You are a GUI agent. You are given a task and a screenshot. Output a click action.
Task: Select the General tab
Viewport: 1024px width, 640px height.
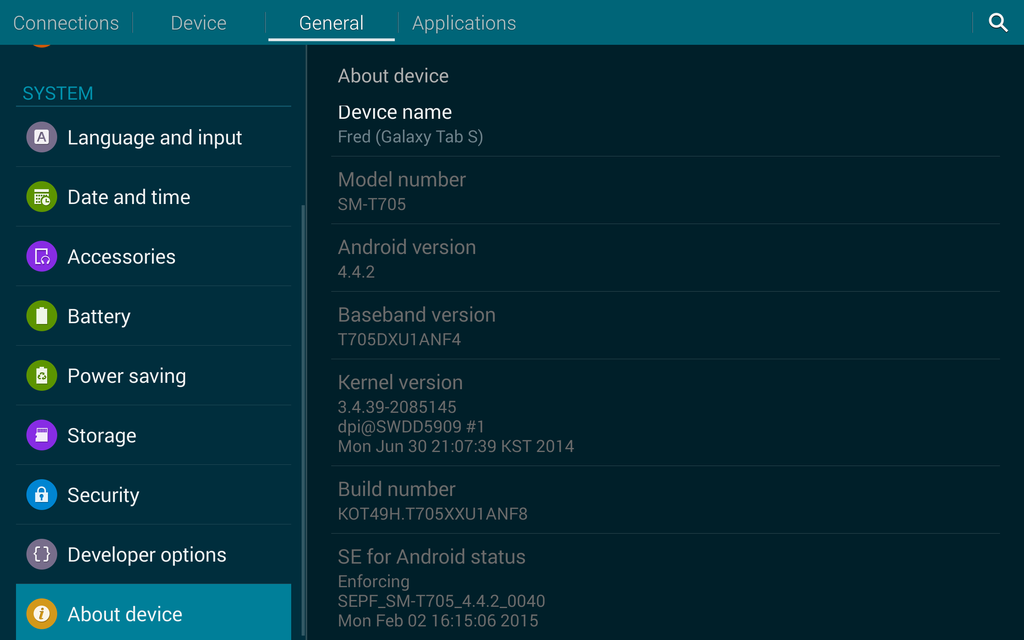(331, 22)
